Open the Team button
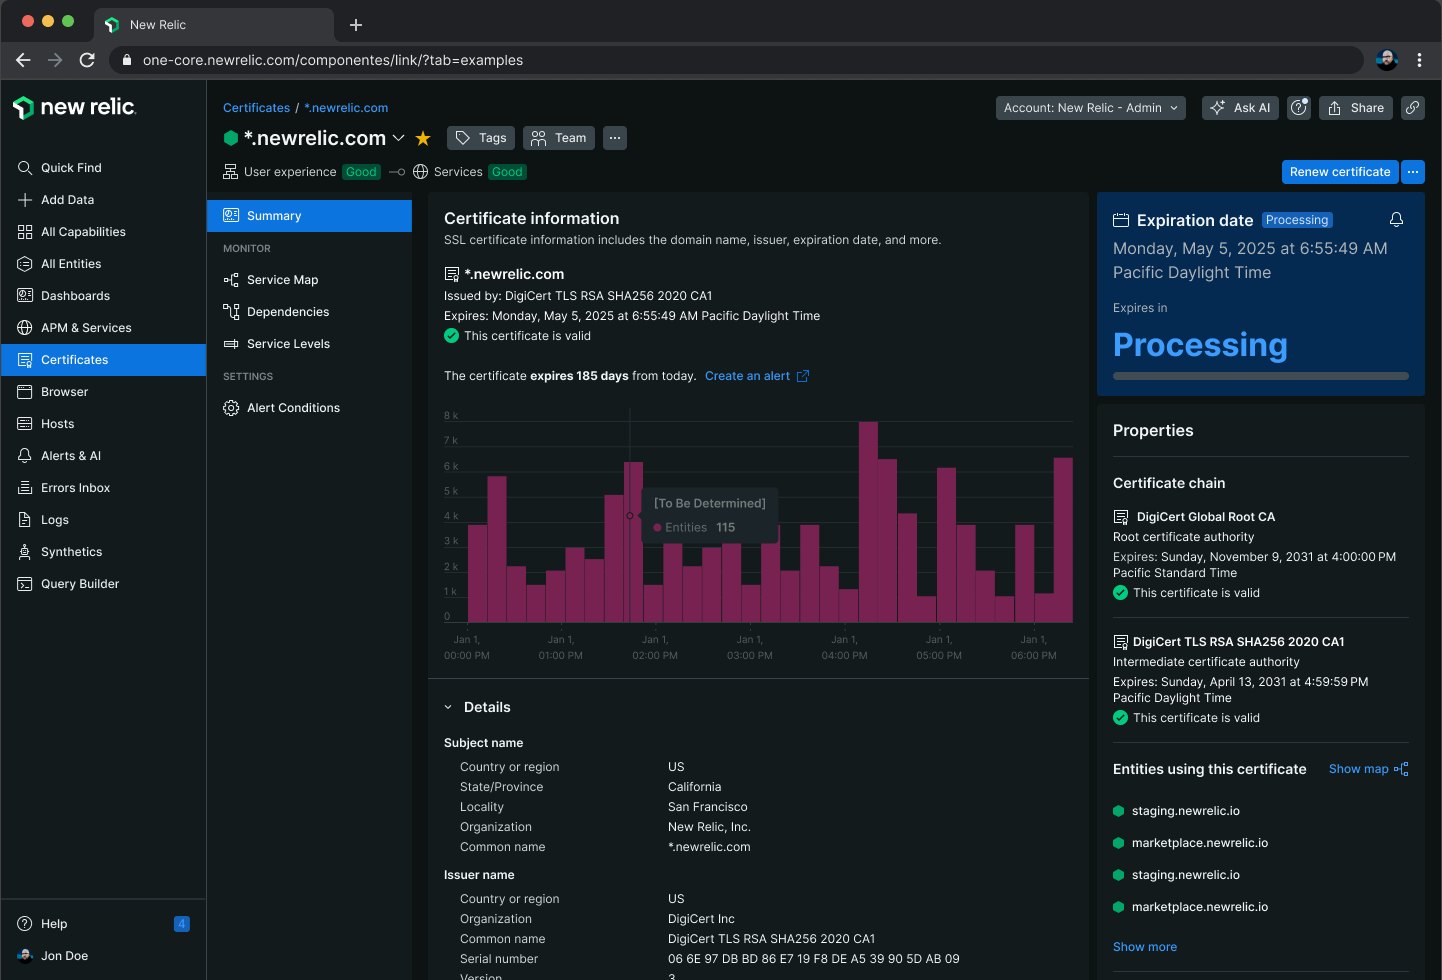Screen dimensions: 1442x980 [559, 138]
